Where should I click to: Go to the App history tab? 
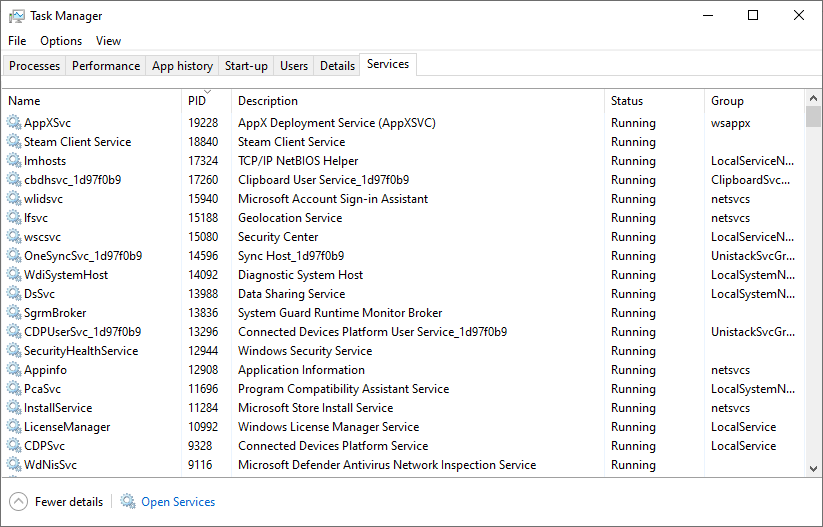pyautogui.click(x=182, y=66)
